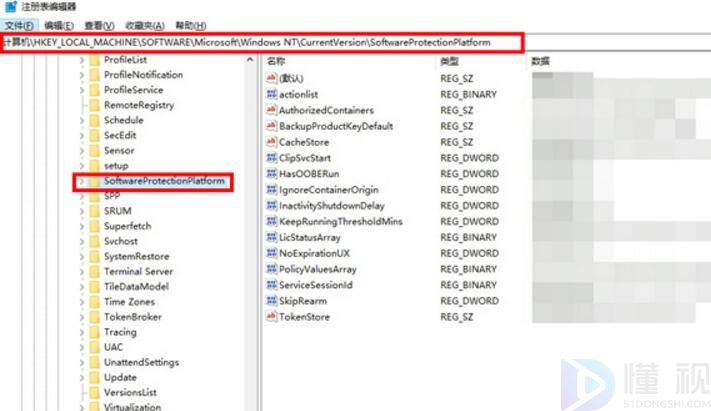Click the registry path address bar
Viewport: 711px width, 411px height.
coord(262,43)
